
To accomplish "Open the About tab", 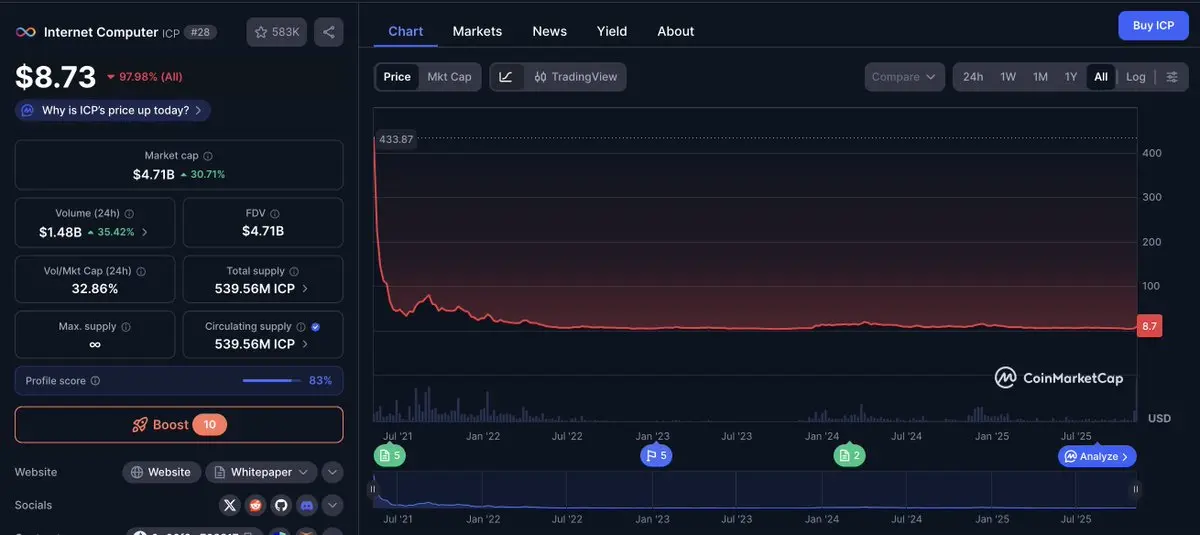I will click(676, 31).
